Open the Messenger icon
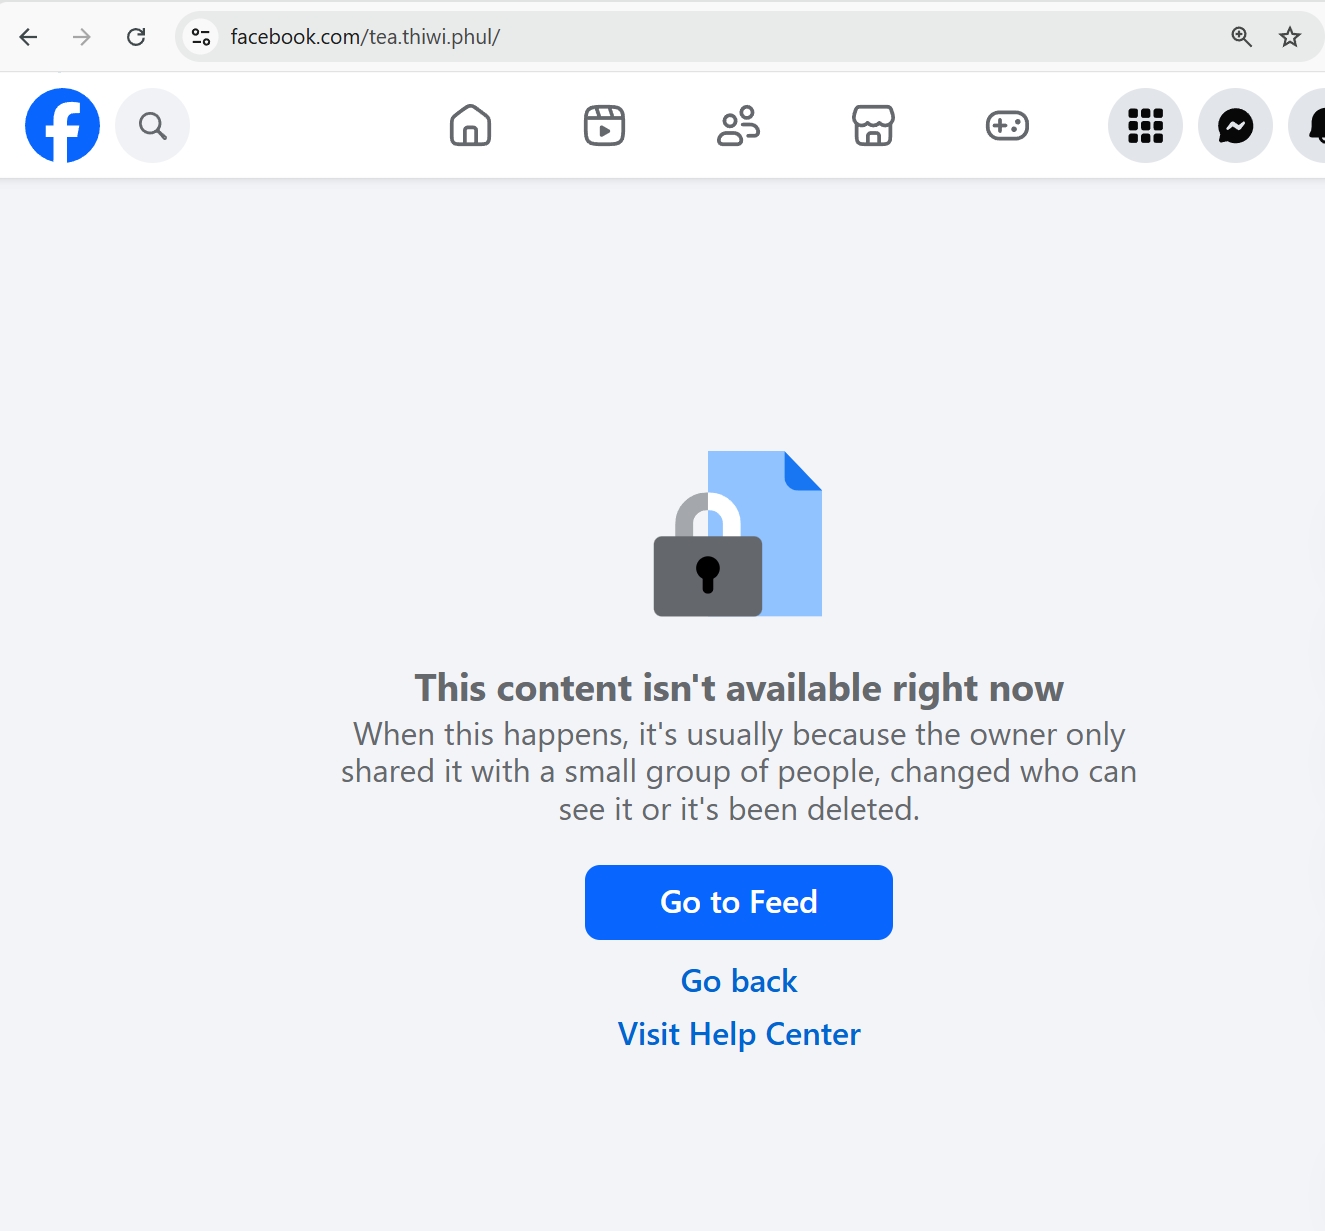Viewport: 1325px width, 1231px height. 1235,126
